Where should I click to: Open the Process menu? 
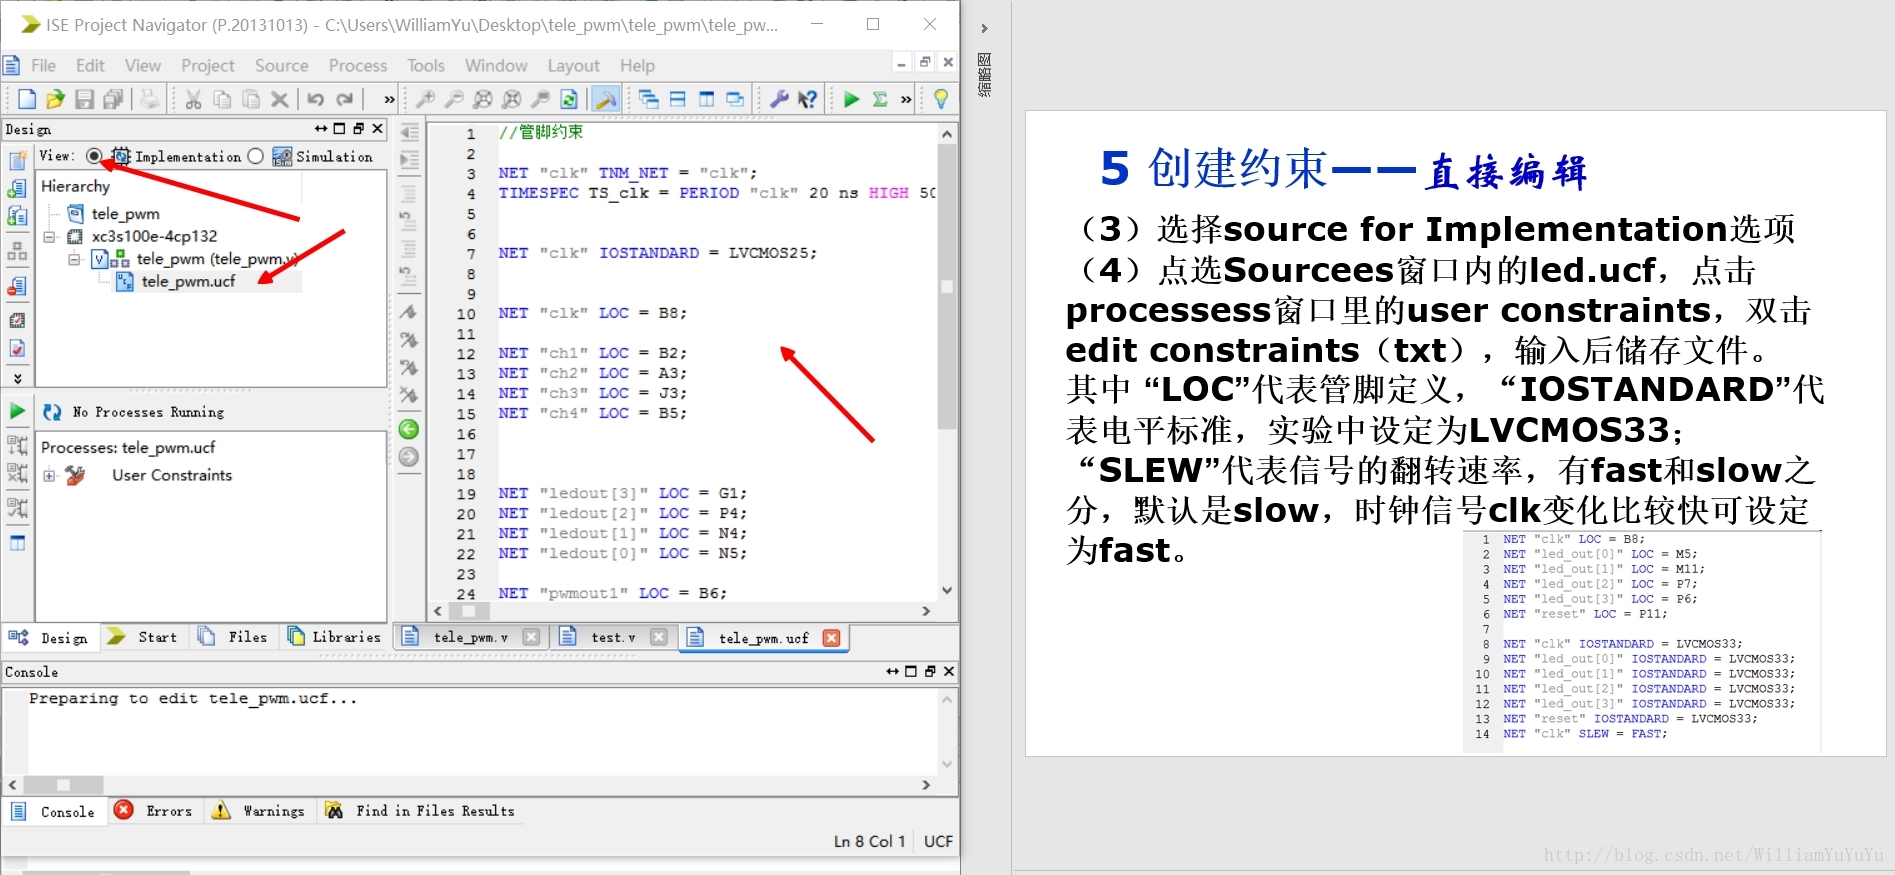tap(358, 66)
